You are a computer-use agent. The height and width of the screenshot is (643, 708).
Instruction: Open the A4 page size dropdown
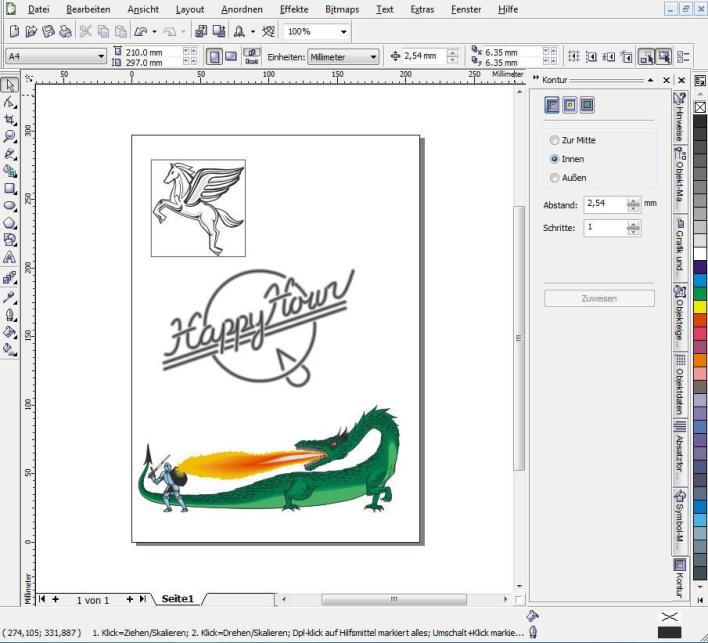[101, 57]
